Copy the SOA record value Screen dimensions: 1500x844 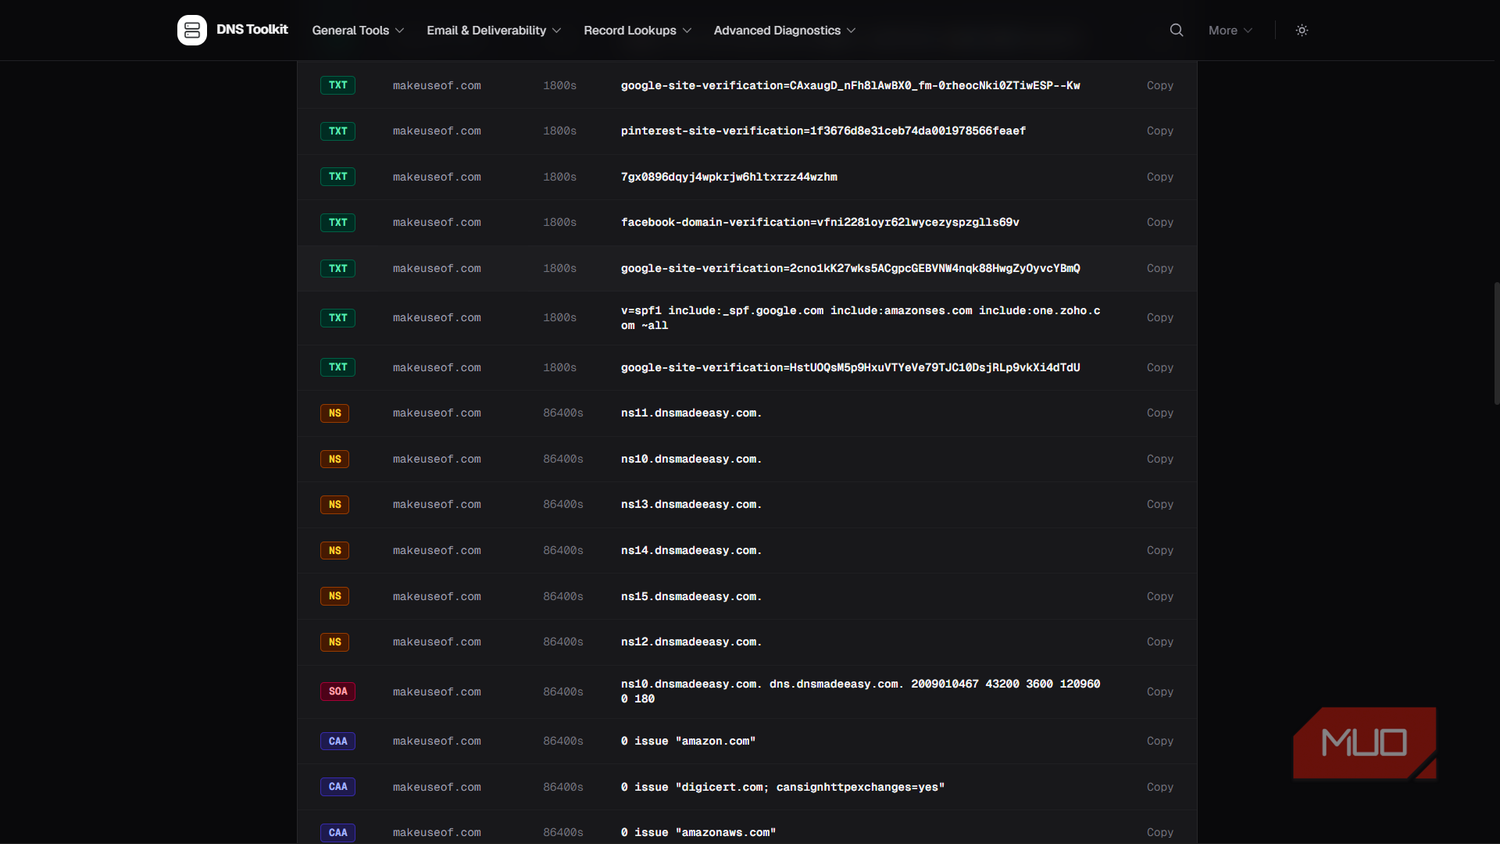click(1160, 692)
